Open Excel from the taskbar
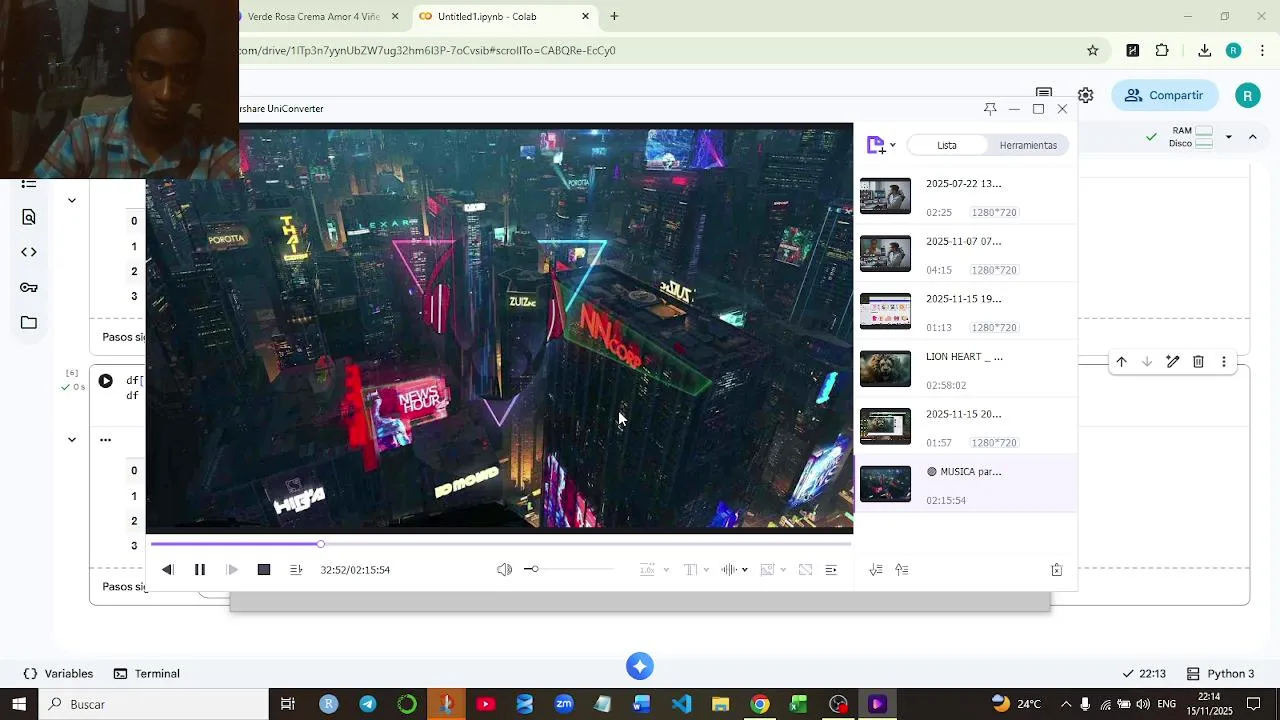Image resolution: width=1280 pixels, height=720 pixels. click(798, 704)
